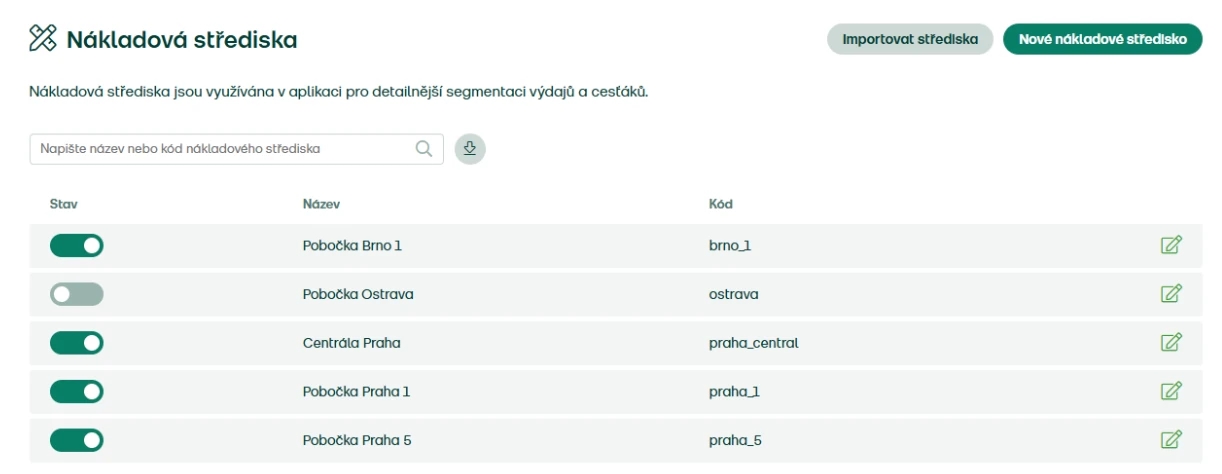The width and height of the screenshot is (1222, 474).
Task: Toggle the Pobočka Praha 1 status
Action: tap(77, 391)
